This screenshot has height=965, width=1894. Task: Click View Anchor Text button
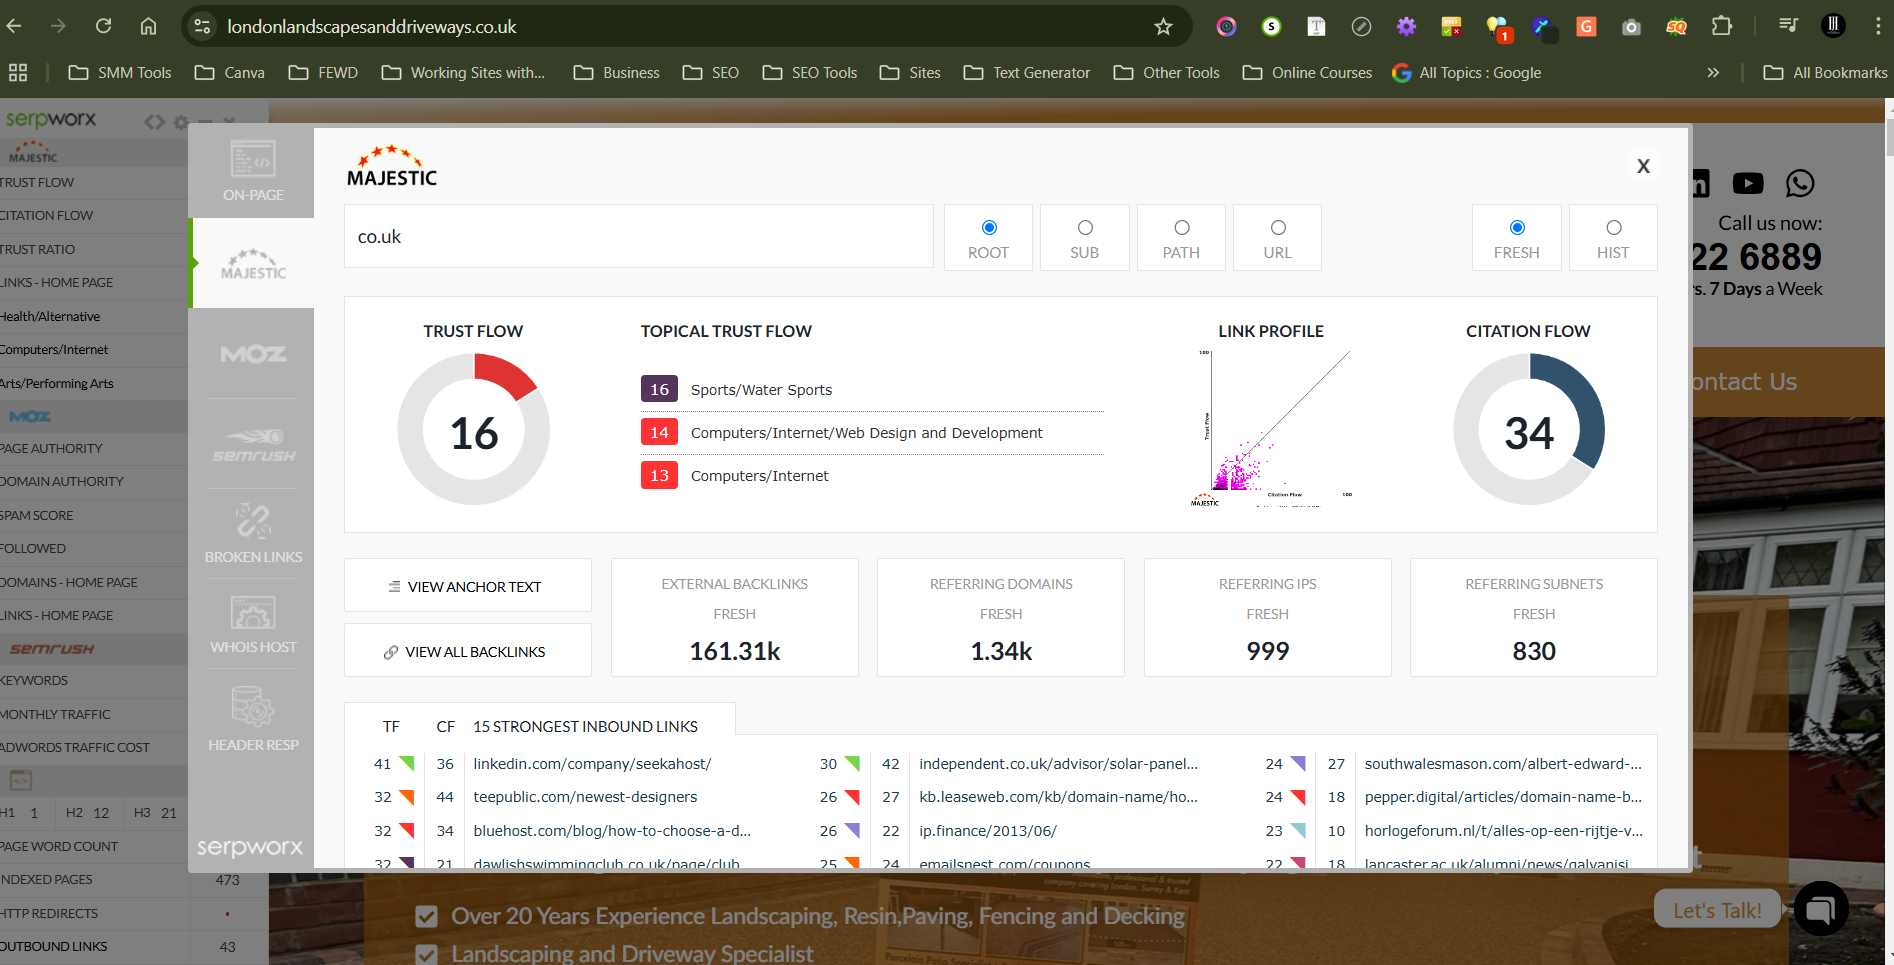click(468, 586)
